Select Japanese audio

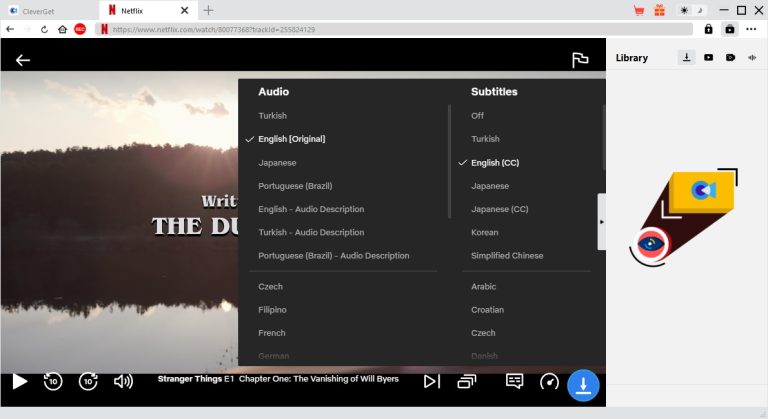tap(277, 163)
